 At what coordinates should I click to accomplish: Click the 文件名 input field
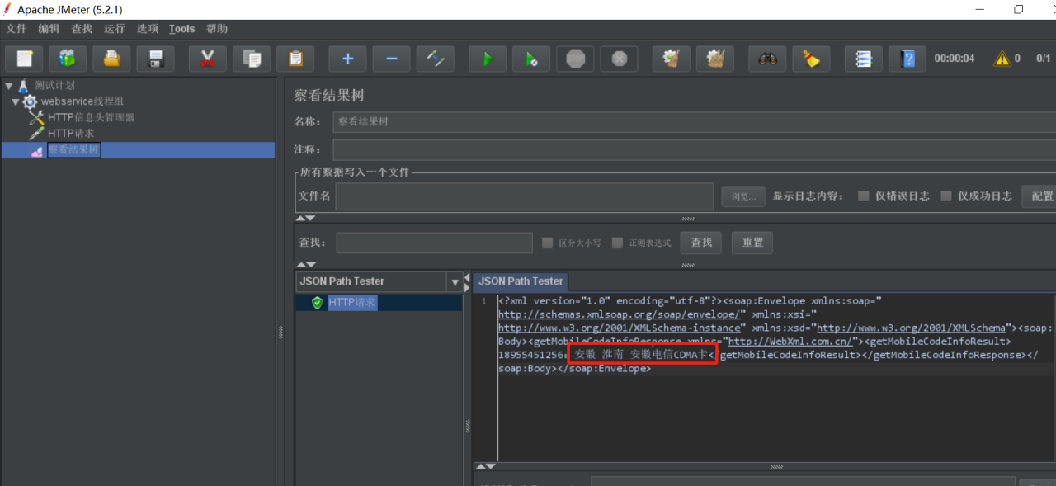525,197
